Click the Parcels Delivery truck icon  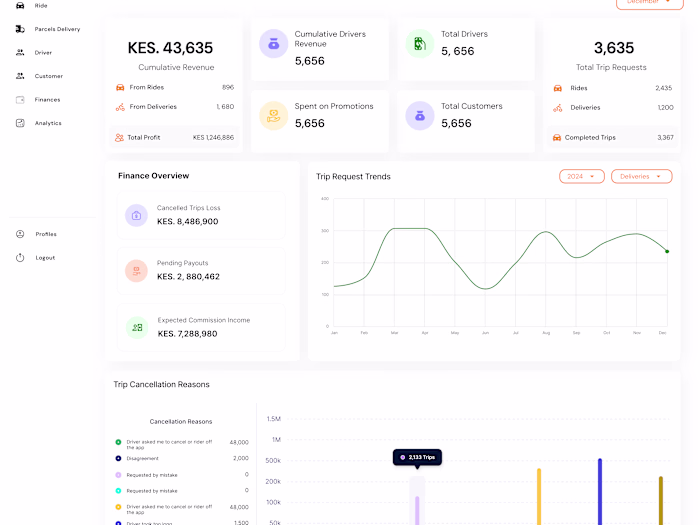click(20, 29)
